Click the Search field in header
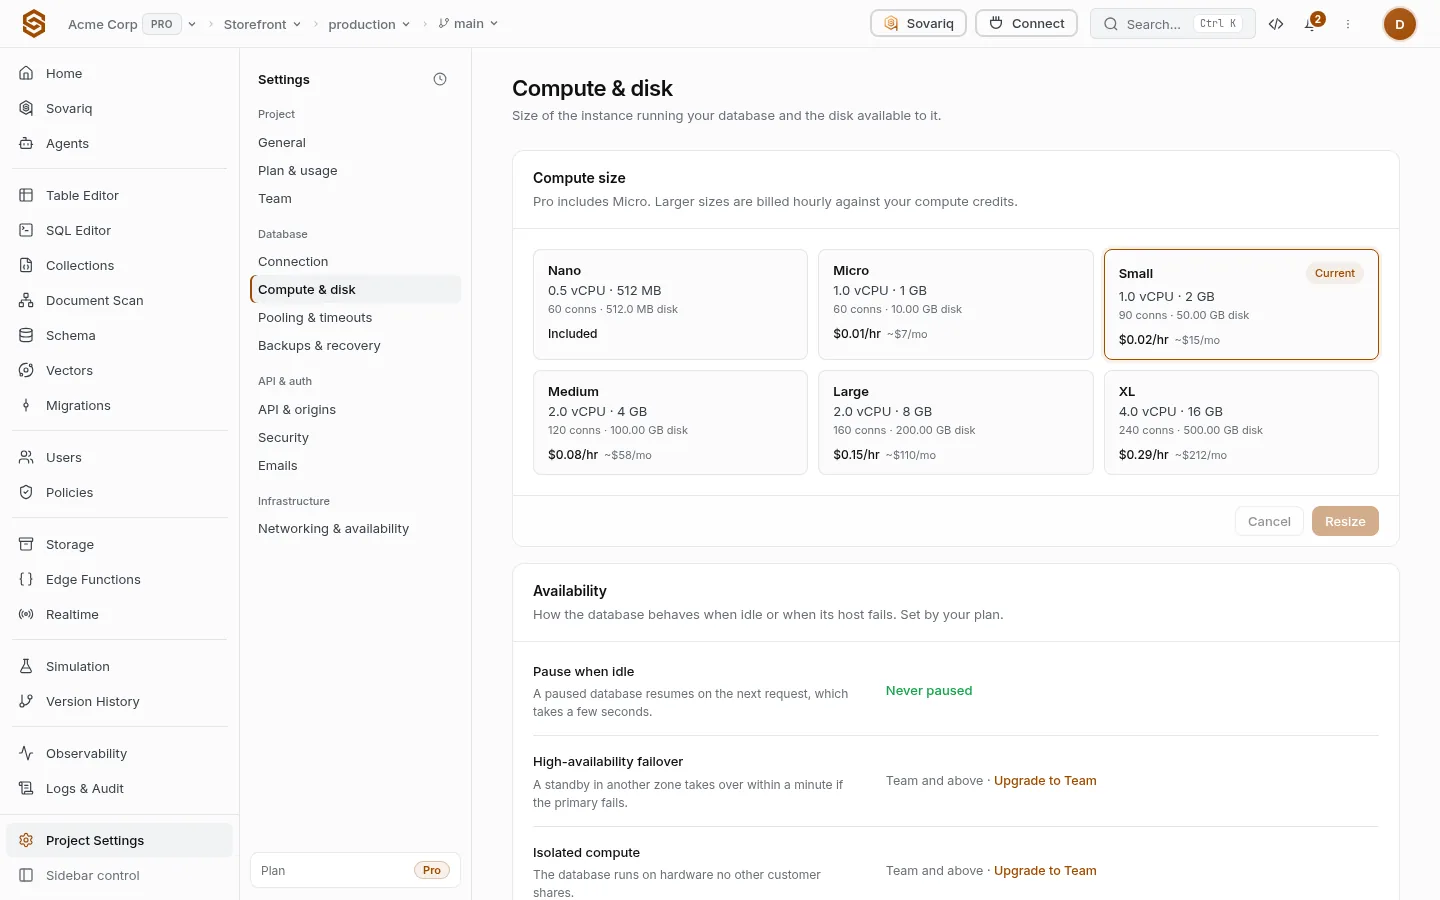Image resolution: width=1440 pixels, height=900 pixels. [x=1173, y=24]
